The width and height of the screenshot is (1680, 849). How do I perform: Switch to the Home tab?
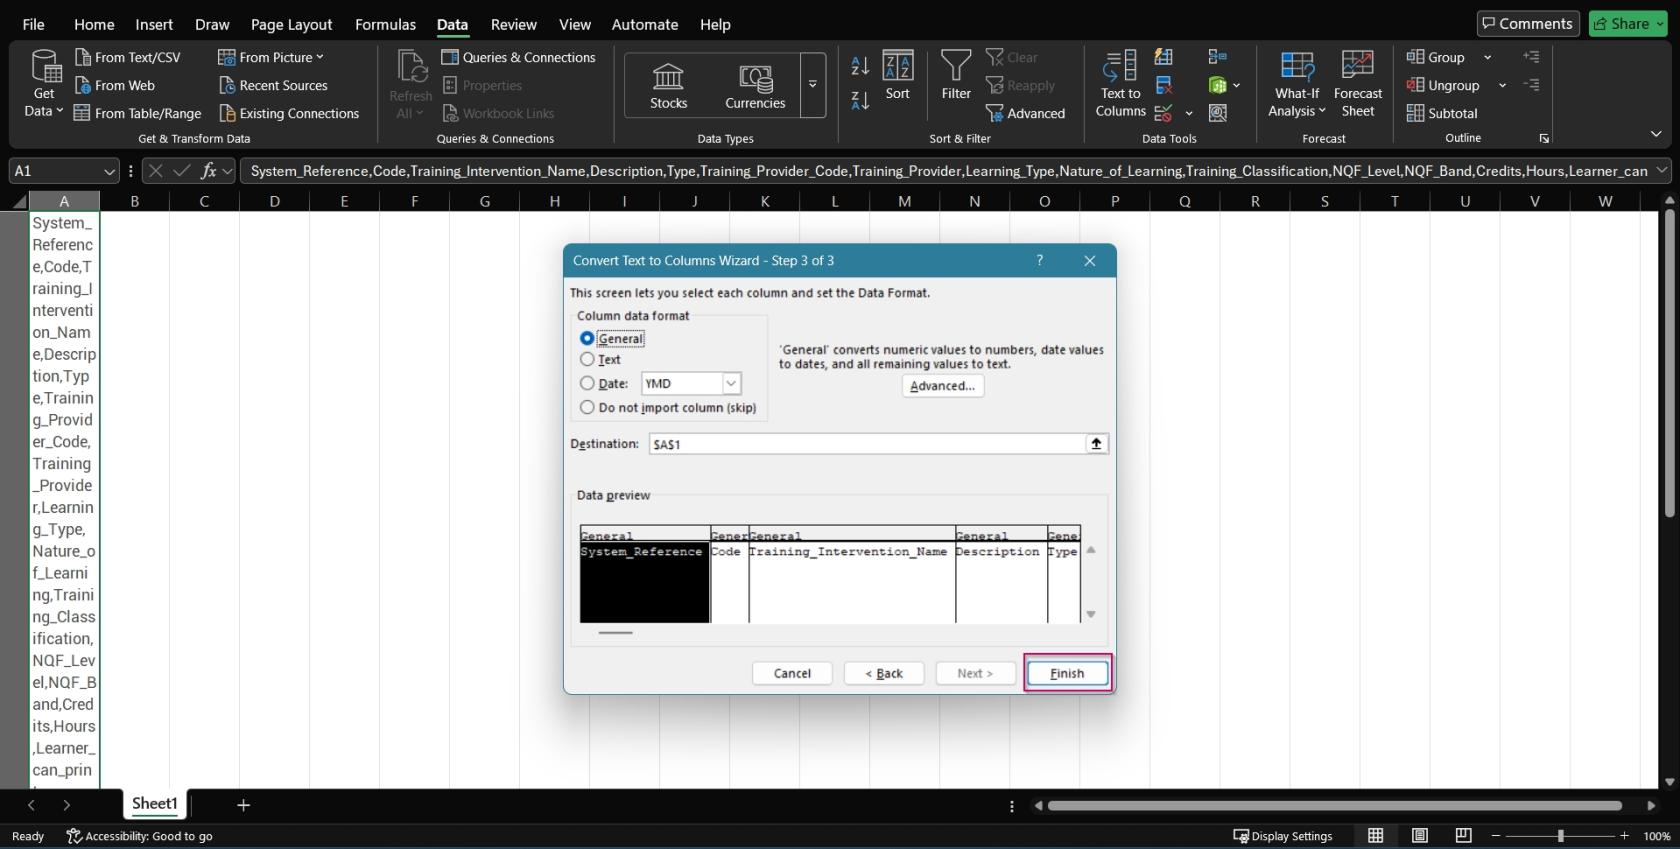point(94,24)
